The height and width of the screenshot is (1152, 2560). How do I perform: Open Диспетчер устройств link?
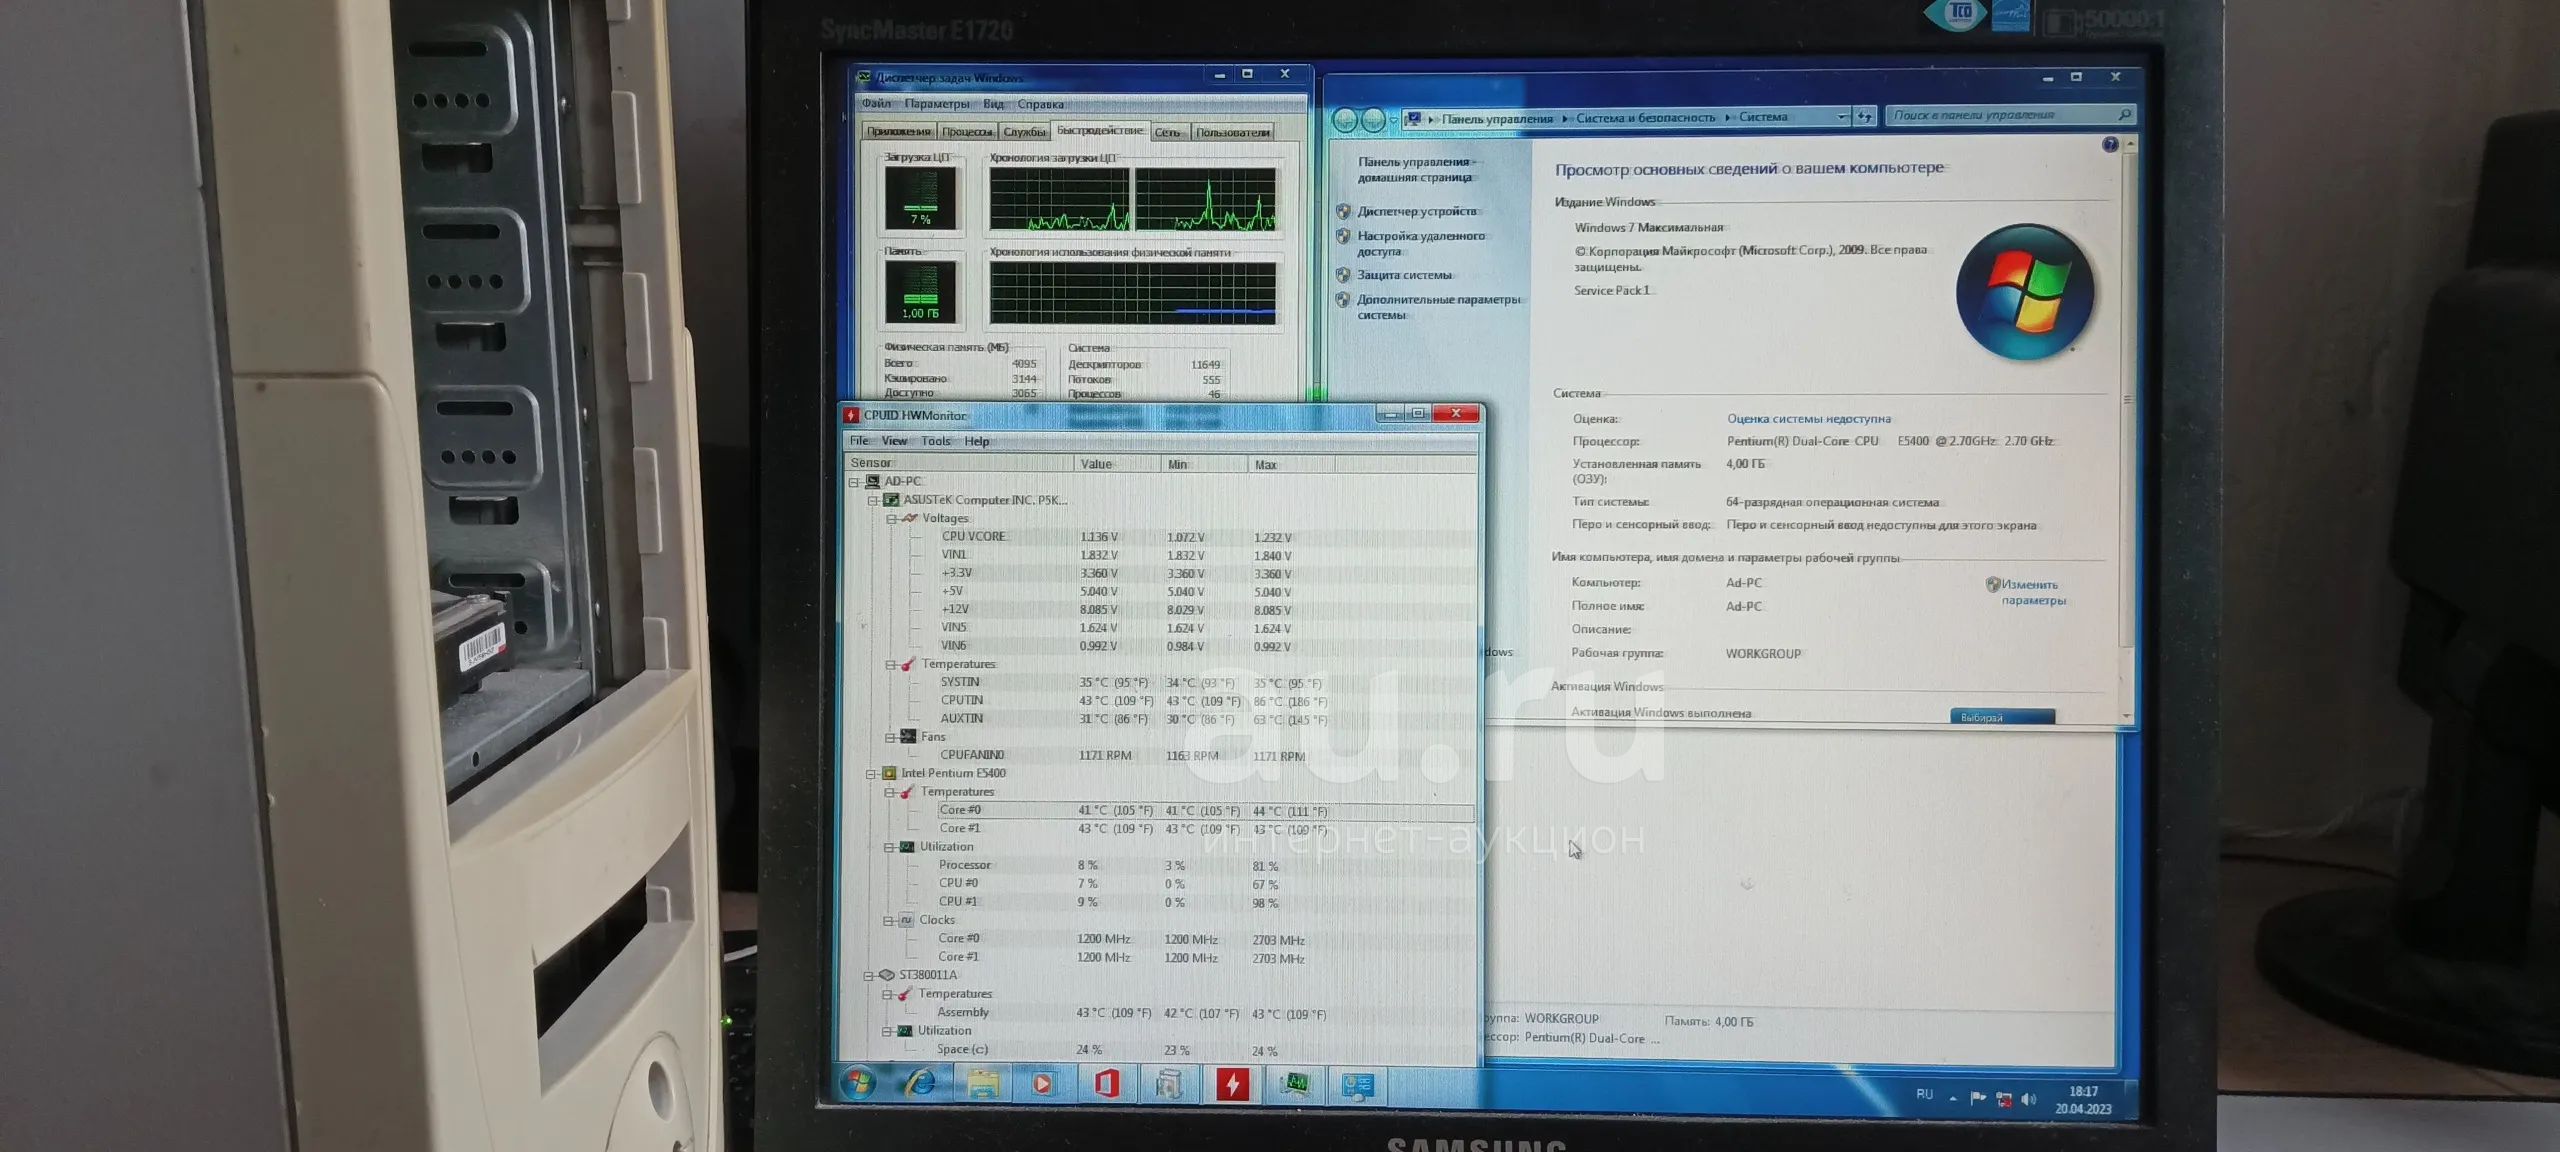point(1416,211)
